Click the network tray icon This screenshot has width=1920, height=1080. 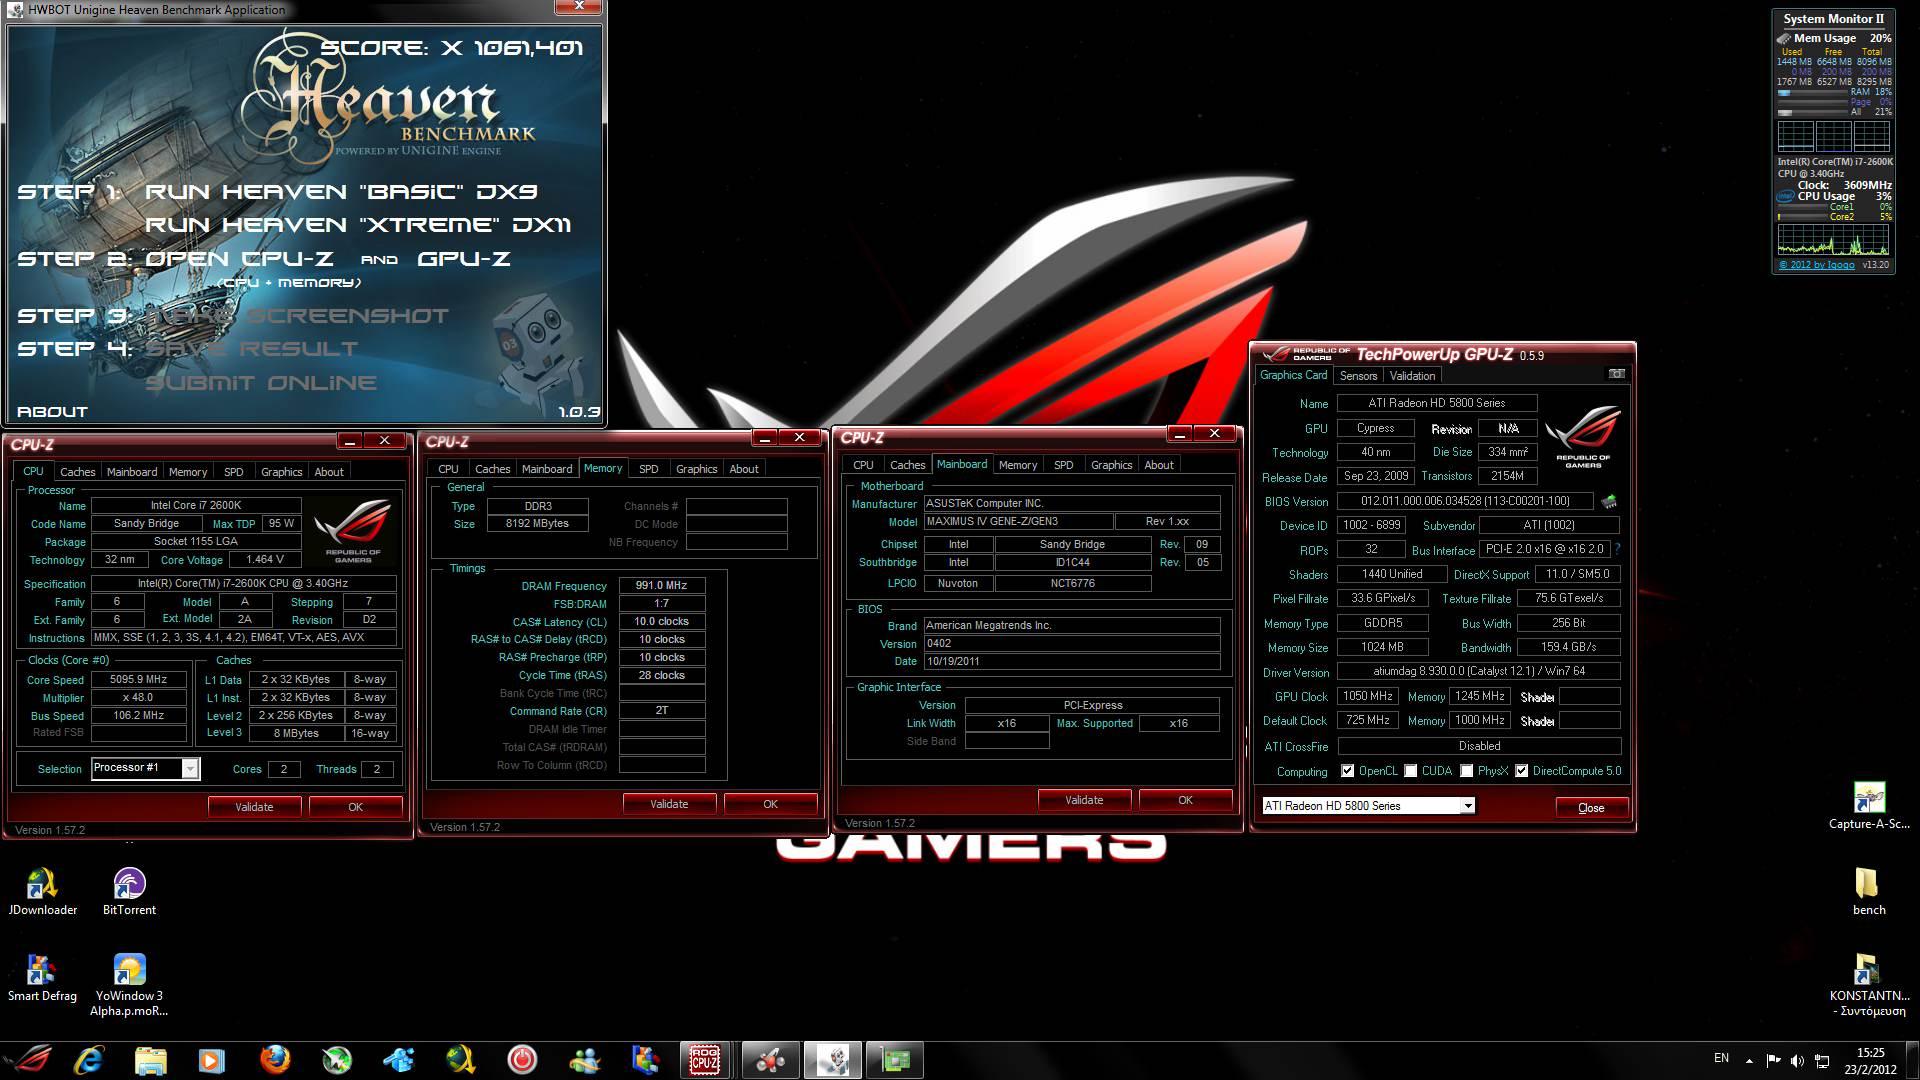click(1822, 1060)
